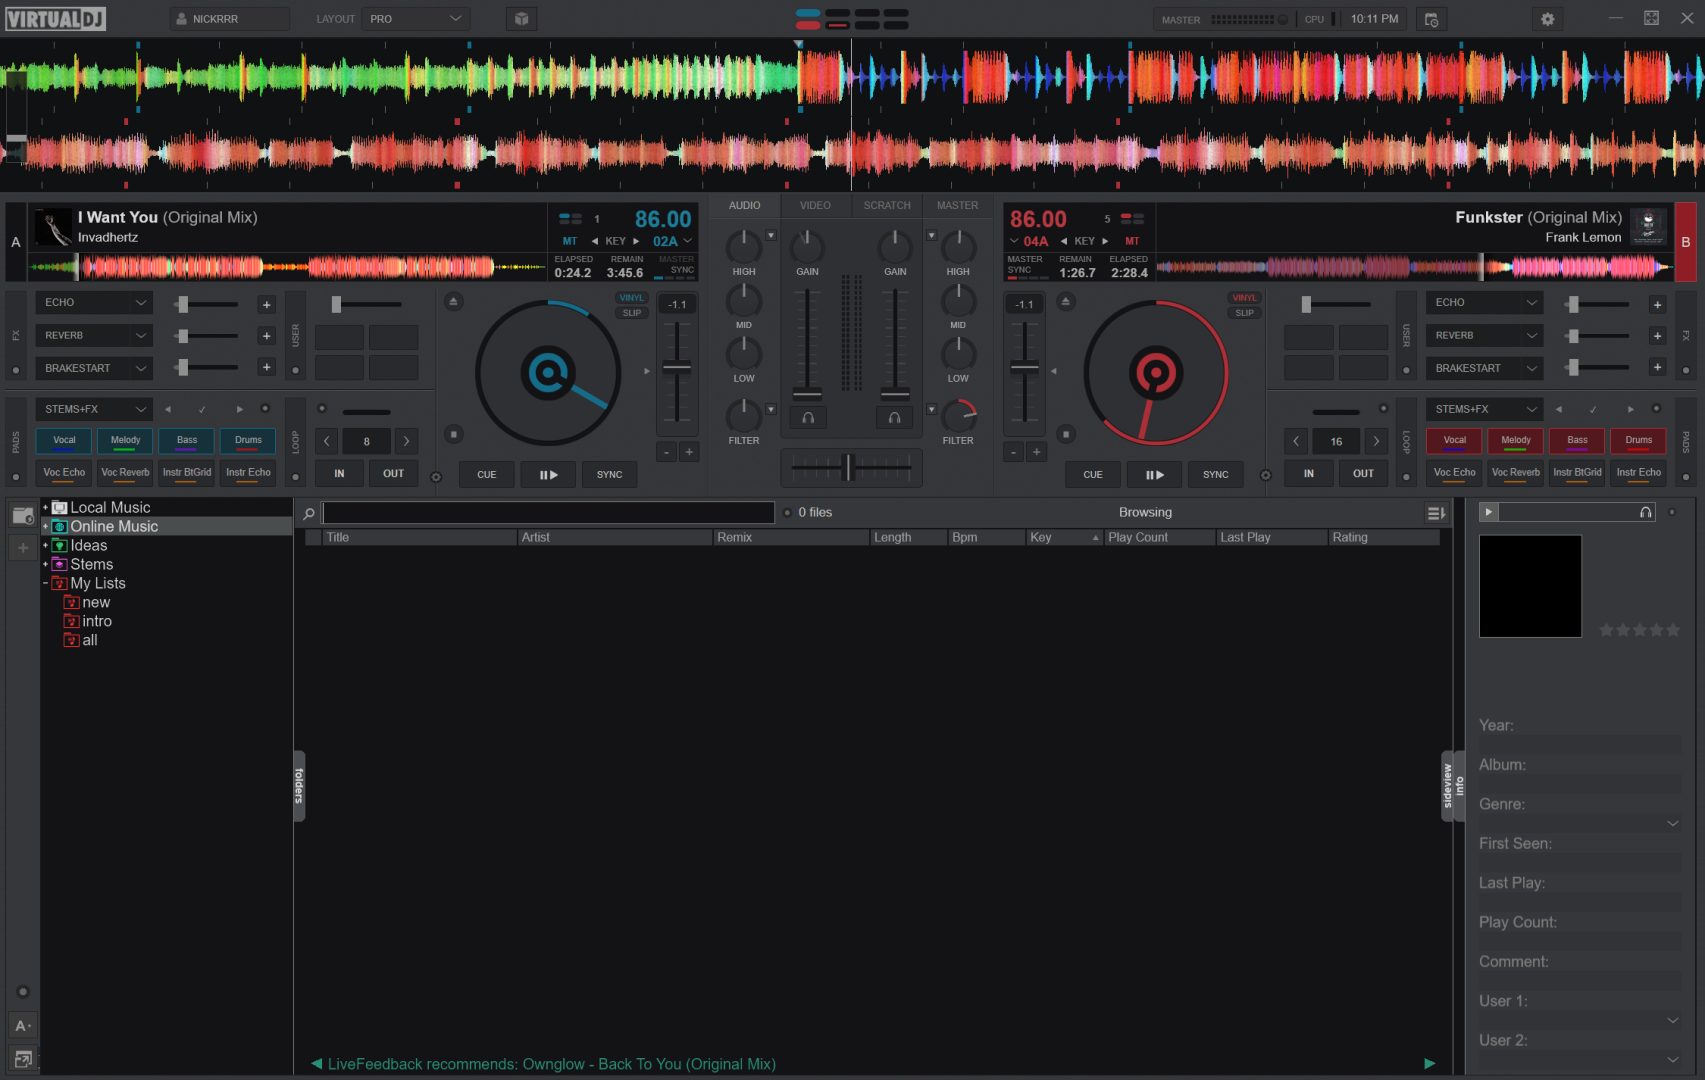The image size is (1705, 1080).
Task: Click deck A CUE button
Action: (487, 474)
